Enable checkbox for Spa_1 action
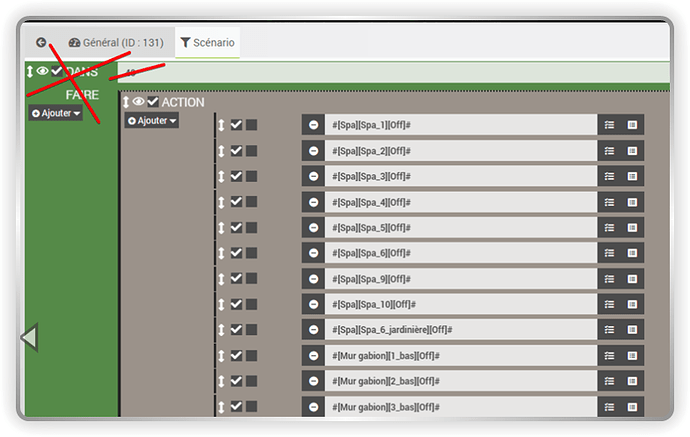 (x=236, y=125)
